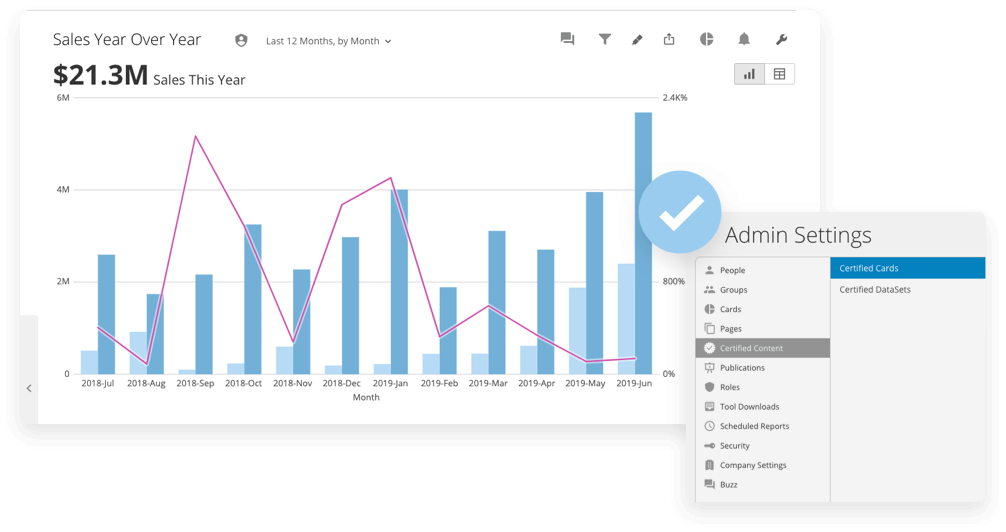
Task: Open Buzz in Admin Settings
Action: click(x=763, y=485)
